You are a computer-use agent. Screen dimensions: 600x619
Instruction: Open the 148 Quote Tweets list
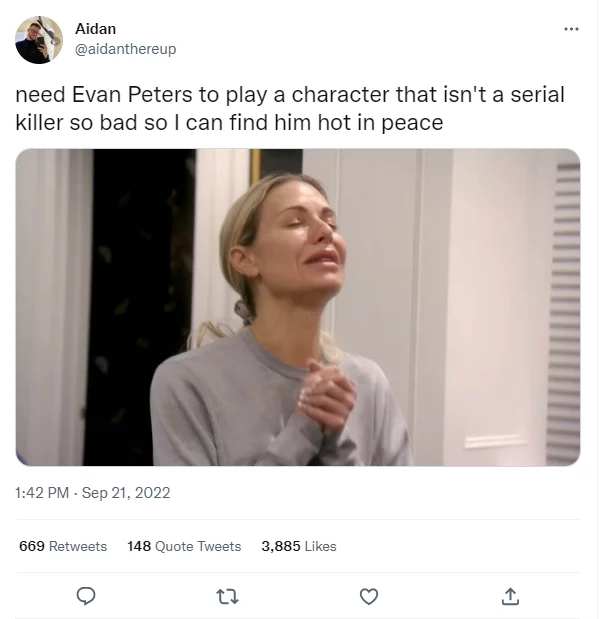click(184, 546)
